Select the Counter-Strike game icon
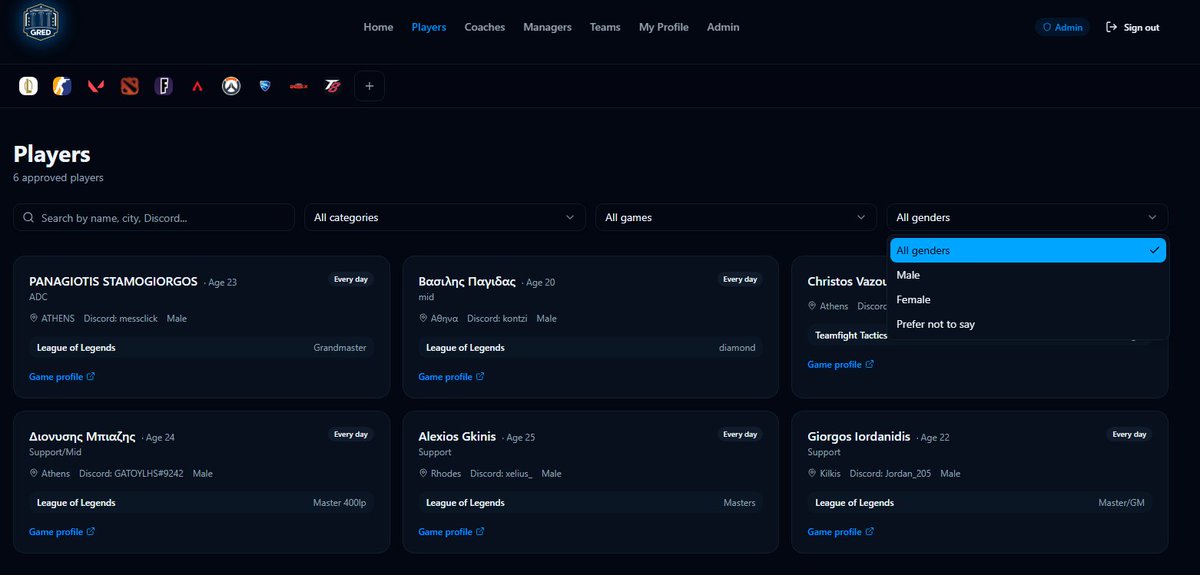 point(62,87)
